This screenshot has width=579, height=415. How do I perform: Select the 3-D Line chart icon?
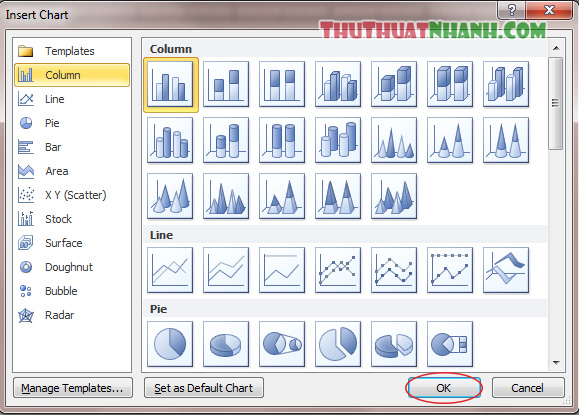506,271
